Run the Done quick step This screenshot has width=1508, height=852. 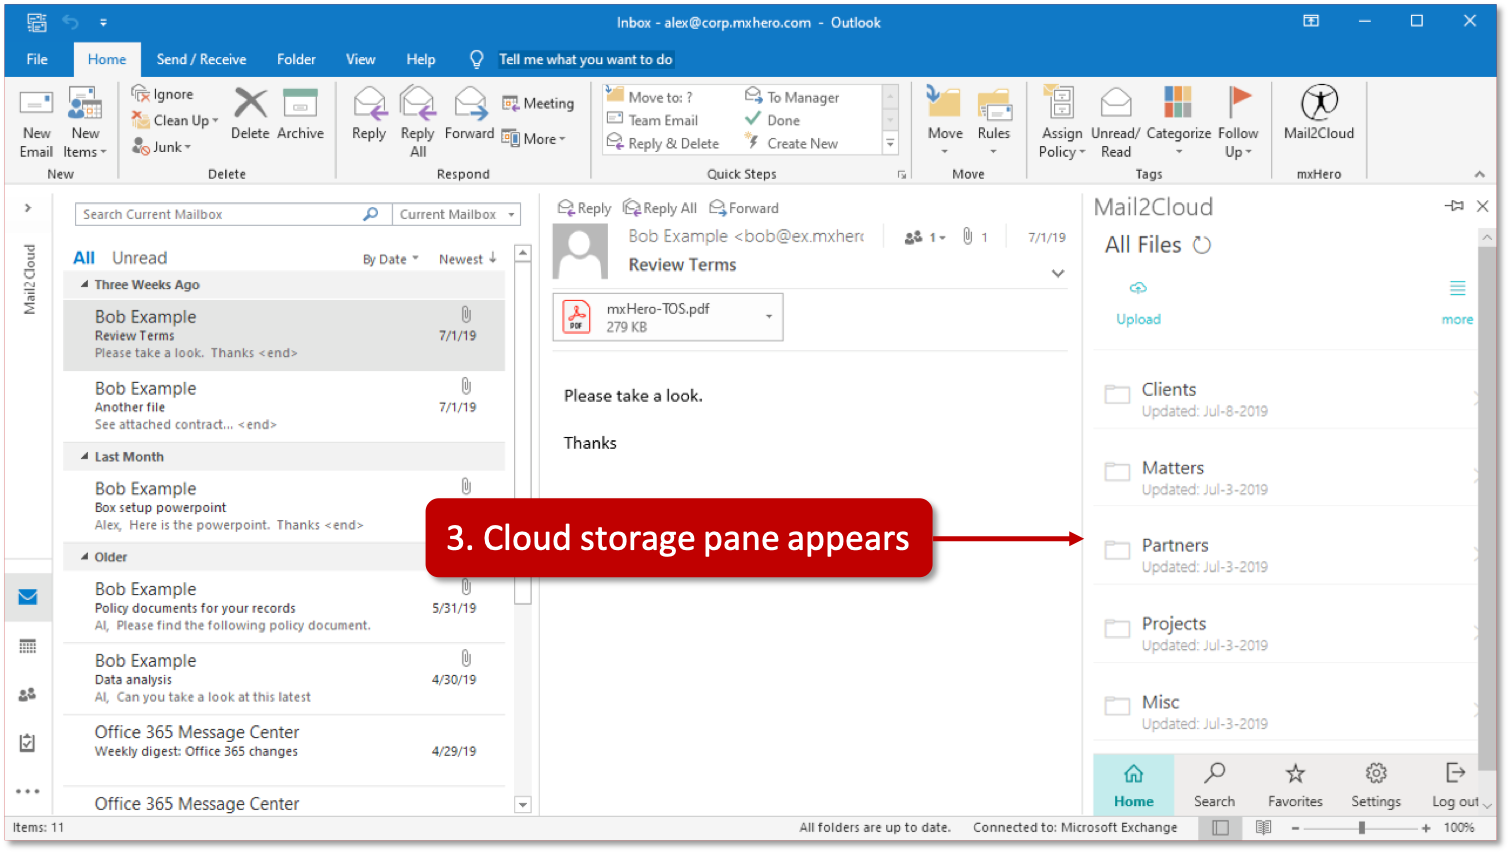[x=772, y=120]
